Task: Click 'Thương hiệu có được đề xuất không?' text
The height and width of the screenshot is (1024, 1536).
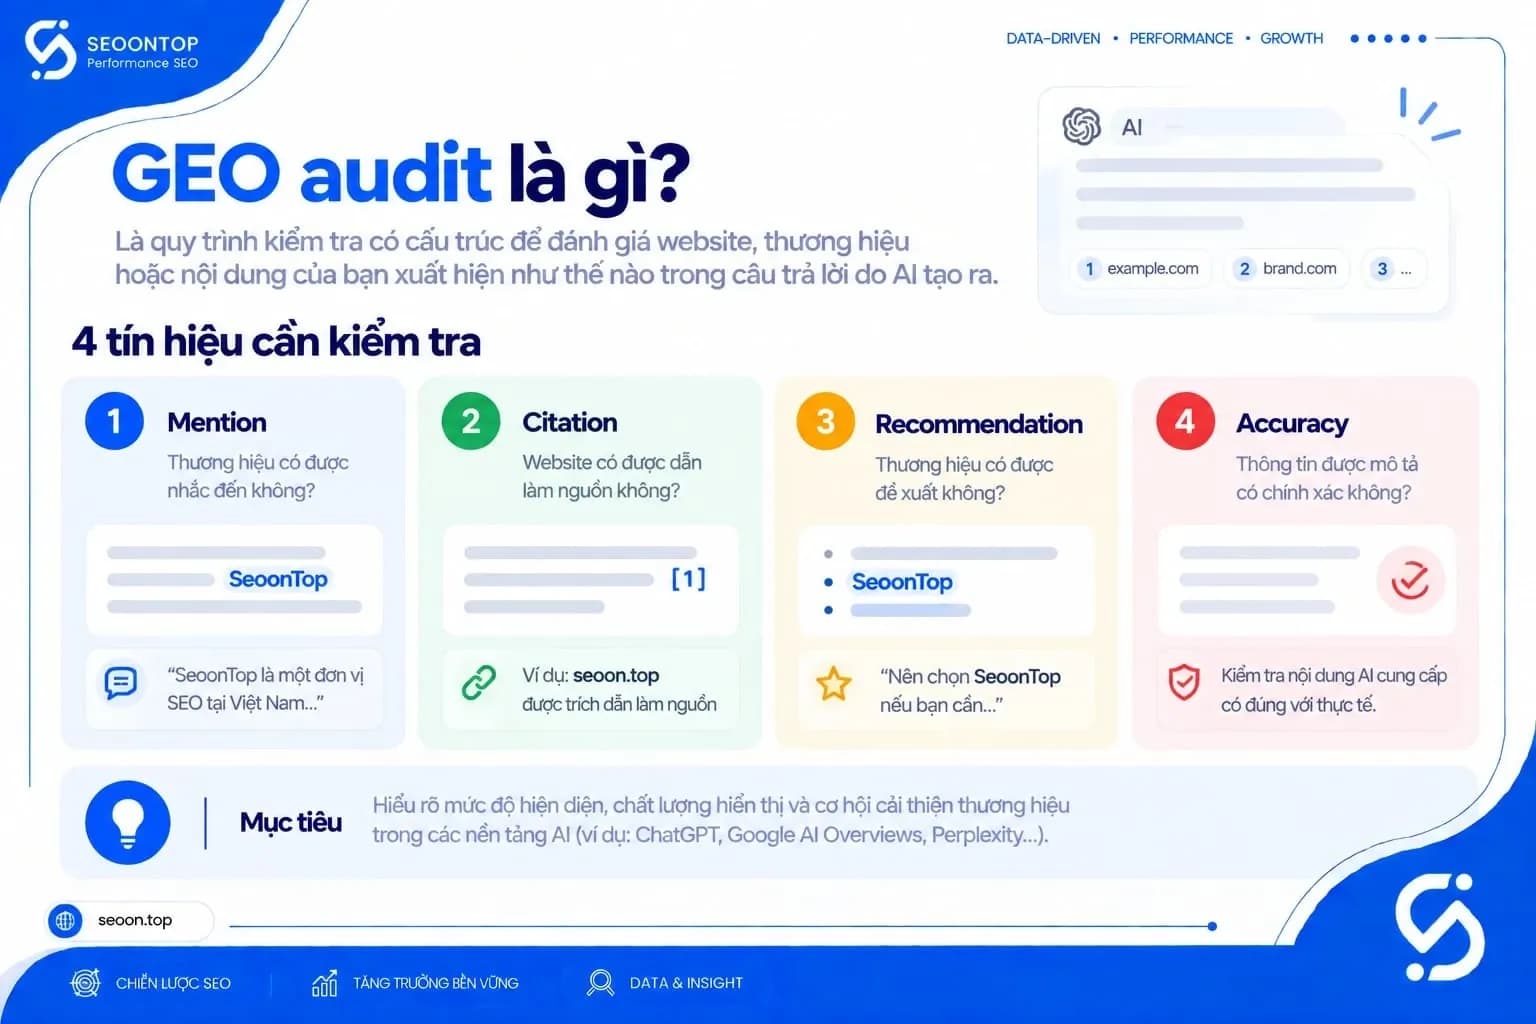Action: (x=964, y=478)
